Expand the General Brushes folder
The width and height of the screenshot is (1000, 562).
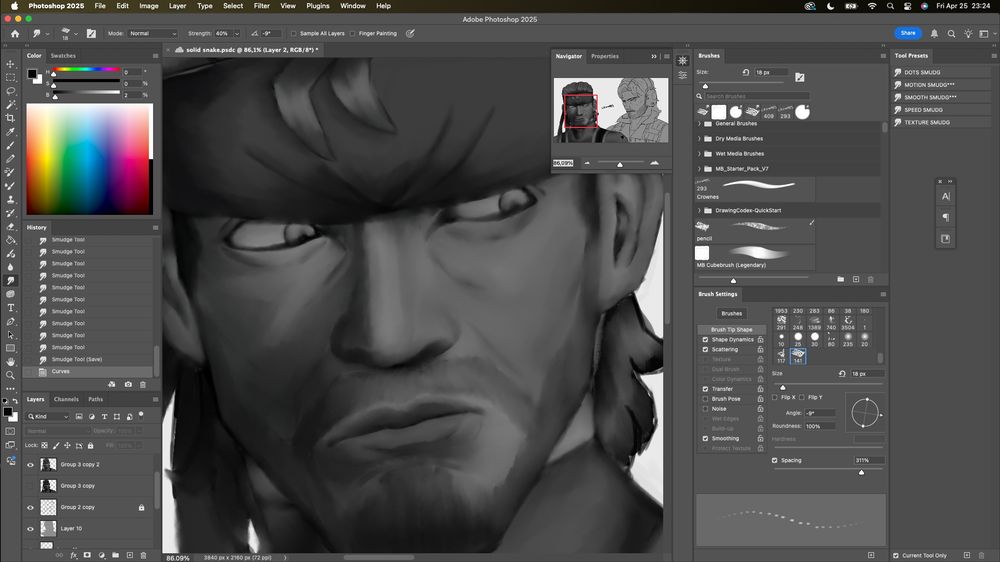click(700, 124)
